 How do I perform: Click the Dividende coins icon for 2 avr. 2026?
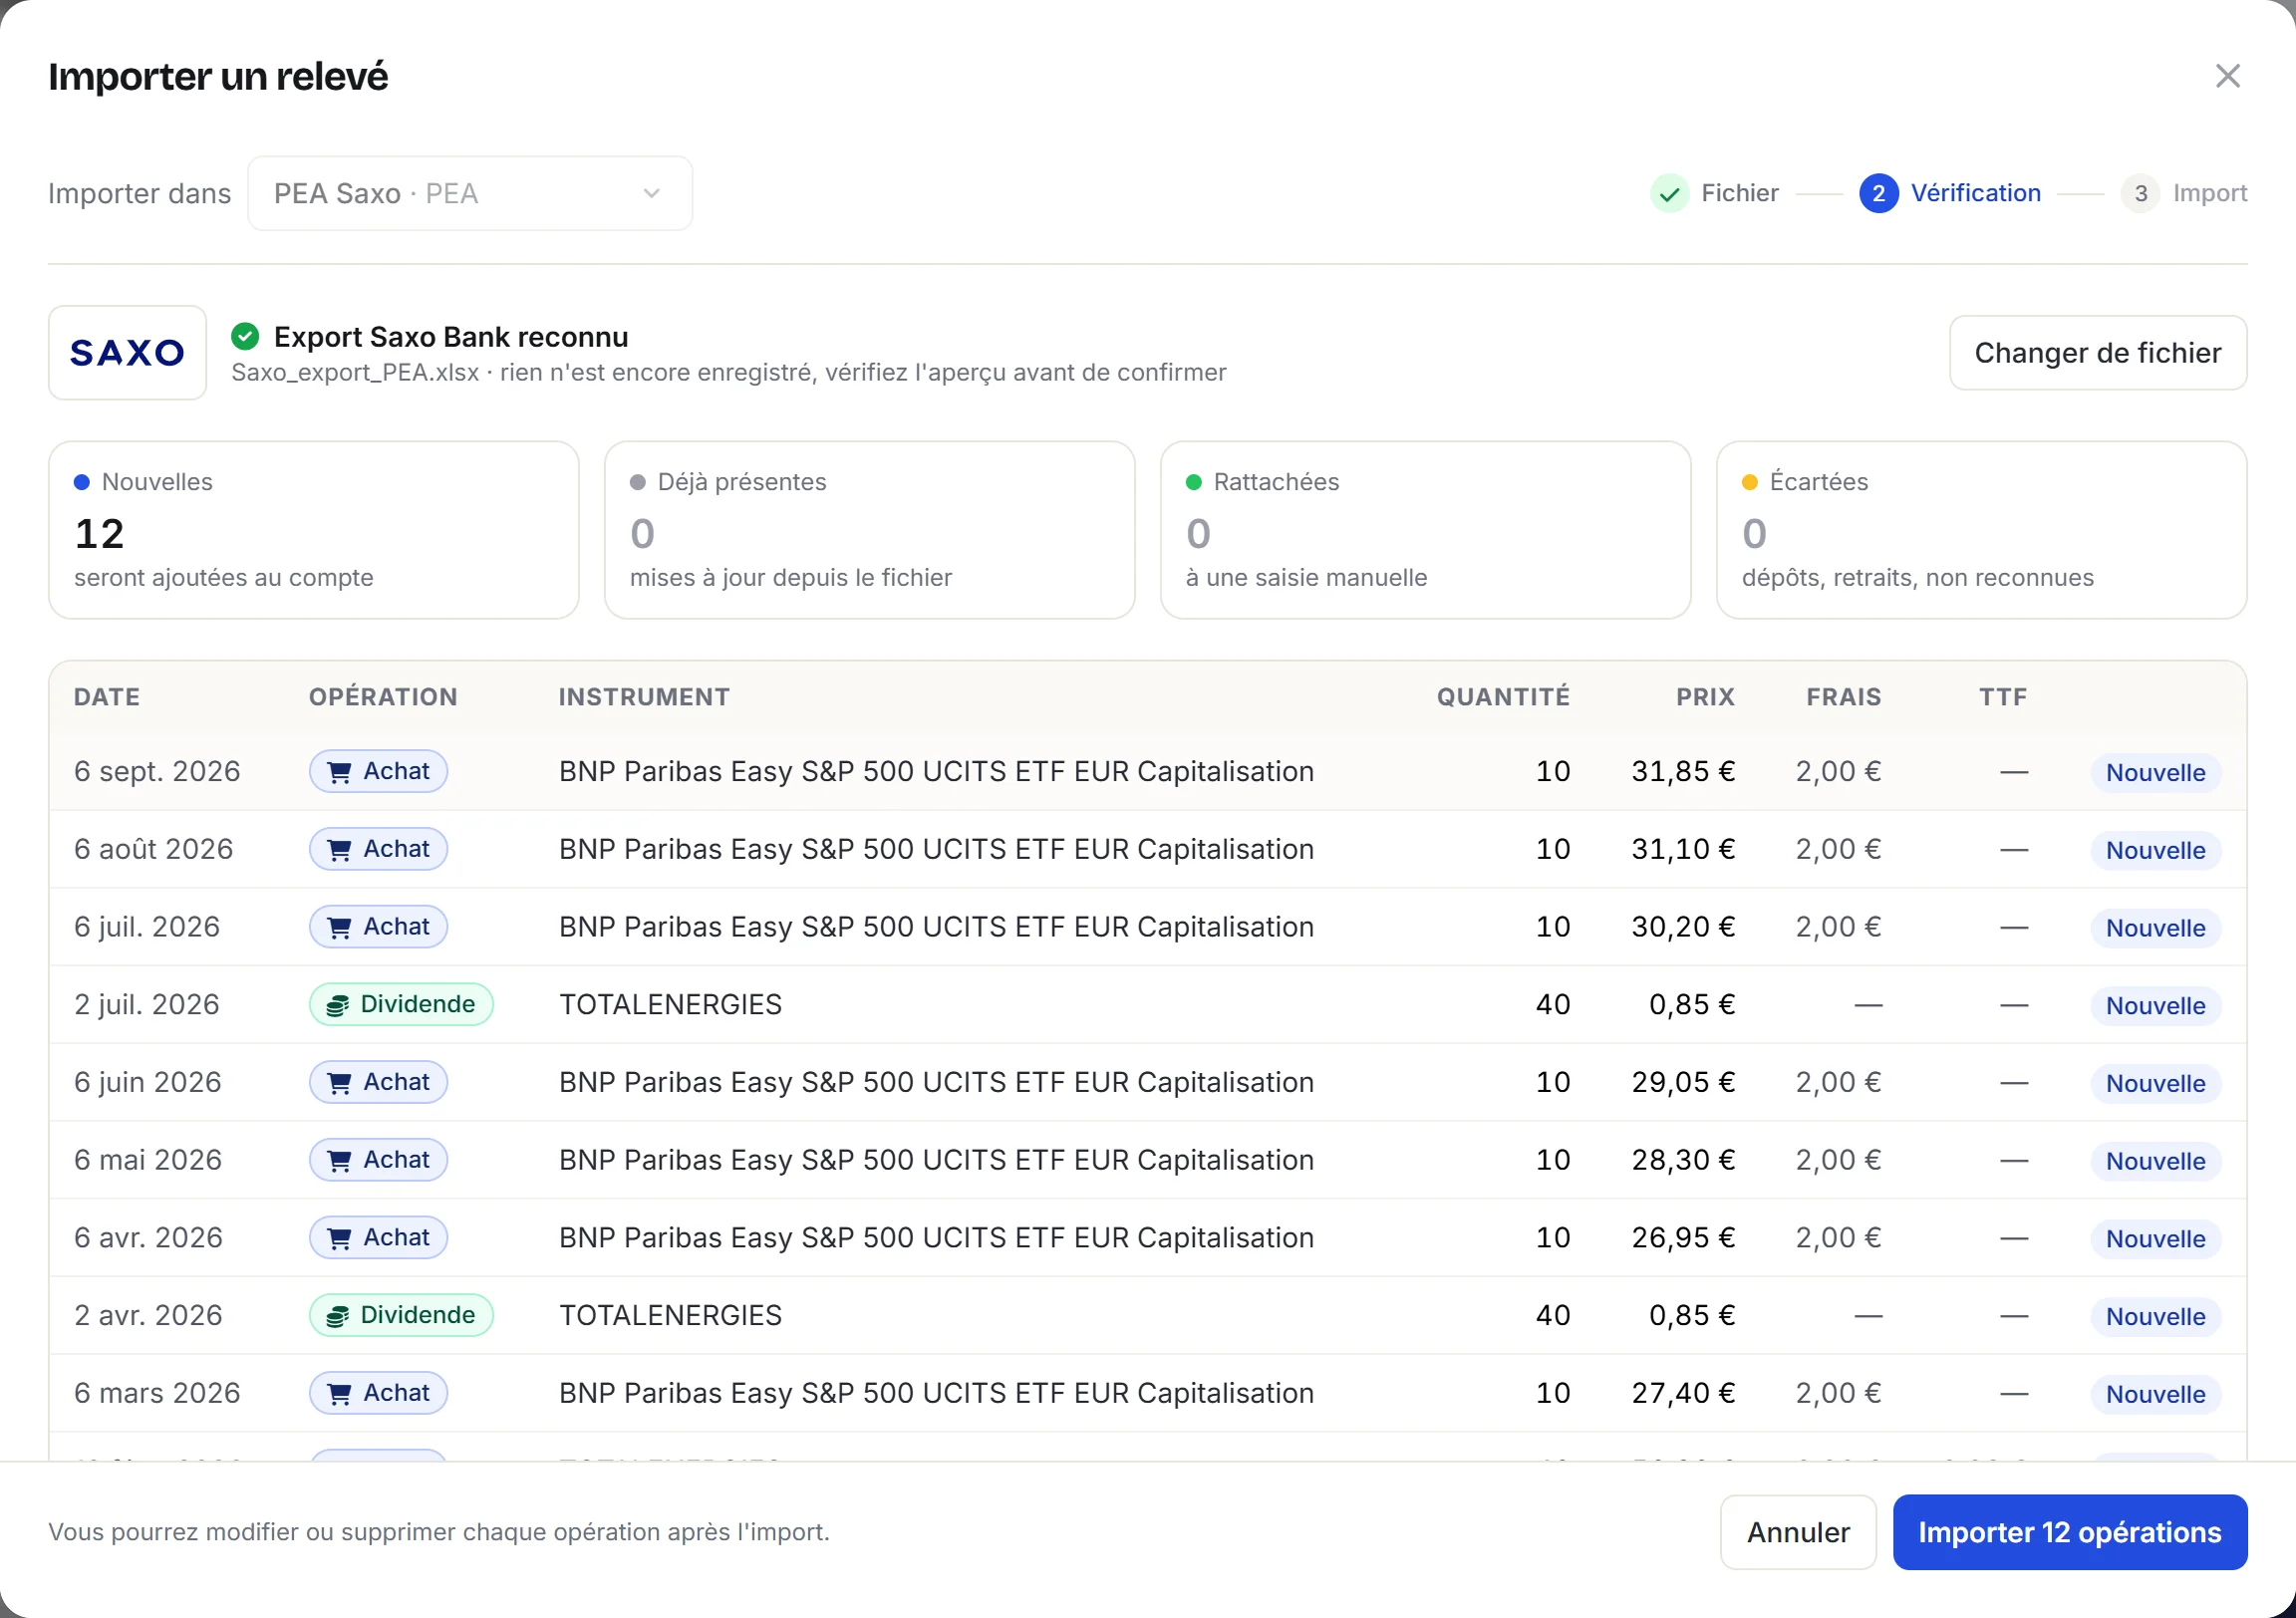338,1316
